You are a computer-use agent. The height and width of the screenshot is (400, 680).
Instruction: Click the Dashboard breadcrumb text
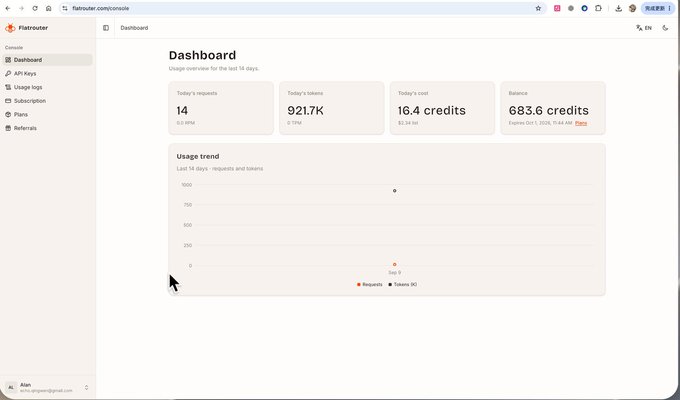[x=134, y=28]
